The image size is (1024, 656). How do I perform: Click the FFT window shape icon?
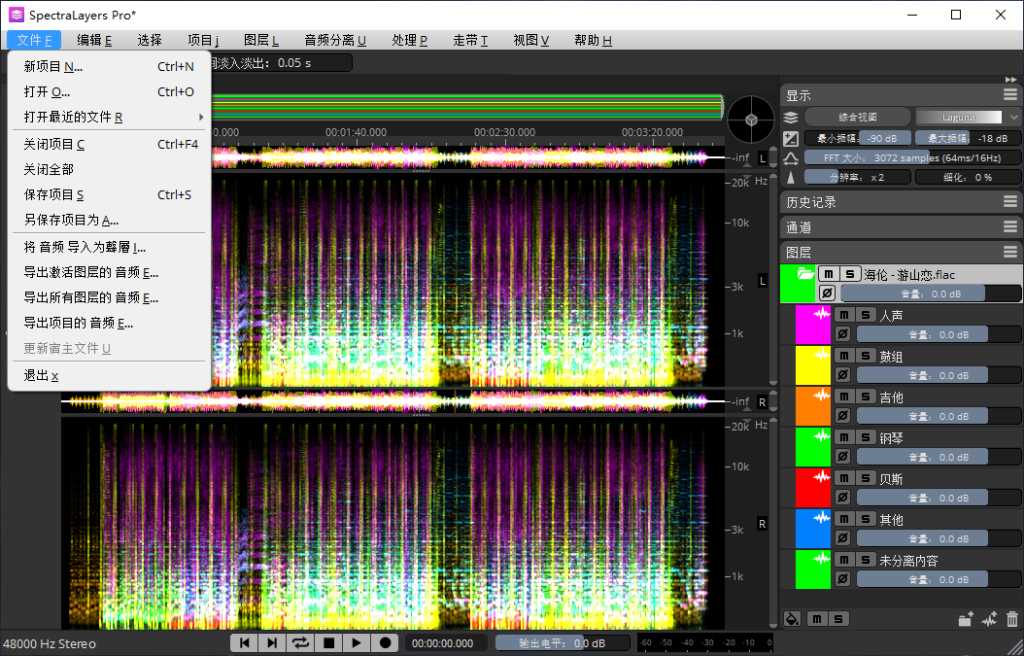coord(791,157)
